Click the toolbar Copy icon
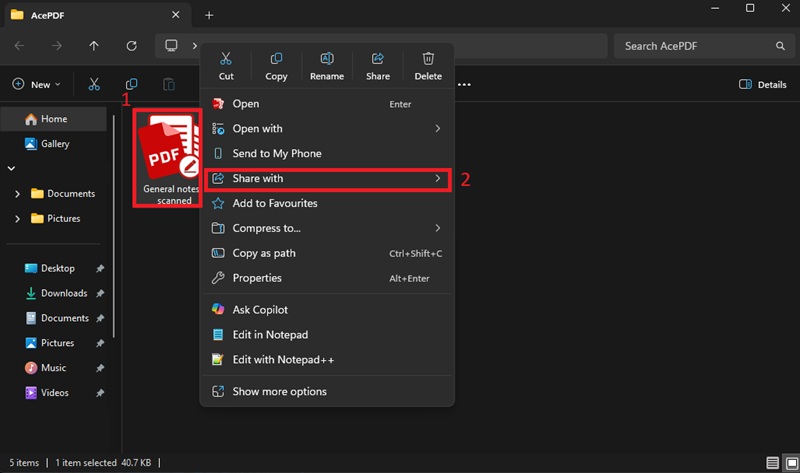 click(x=132, y=84)
